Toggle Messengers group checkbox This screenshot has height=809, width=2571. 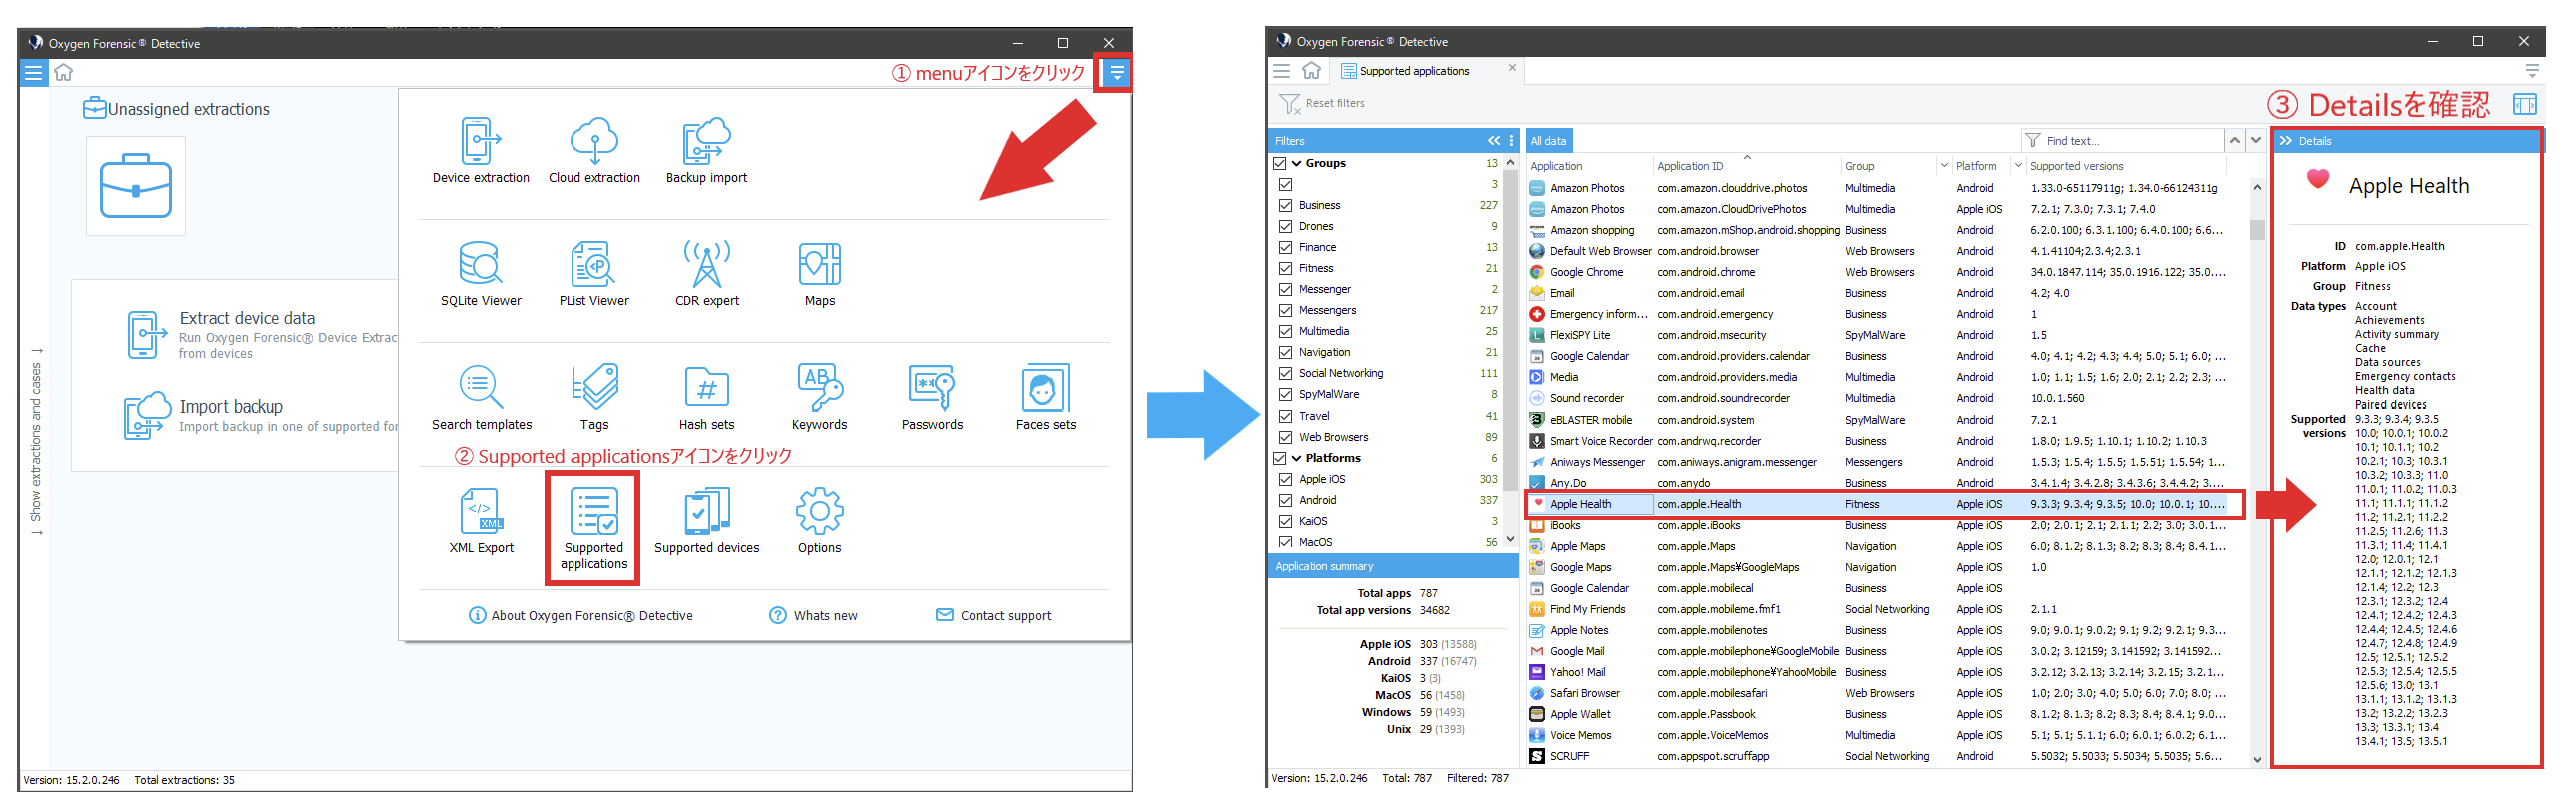[1286, 310]
